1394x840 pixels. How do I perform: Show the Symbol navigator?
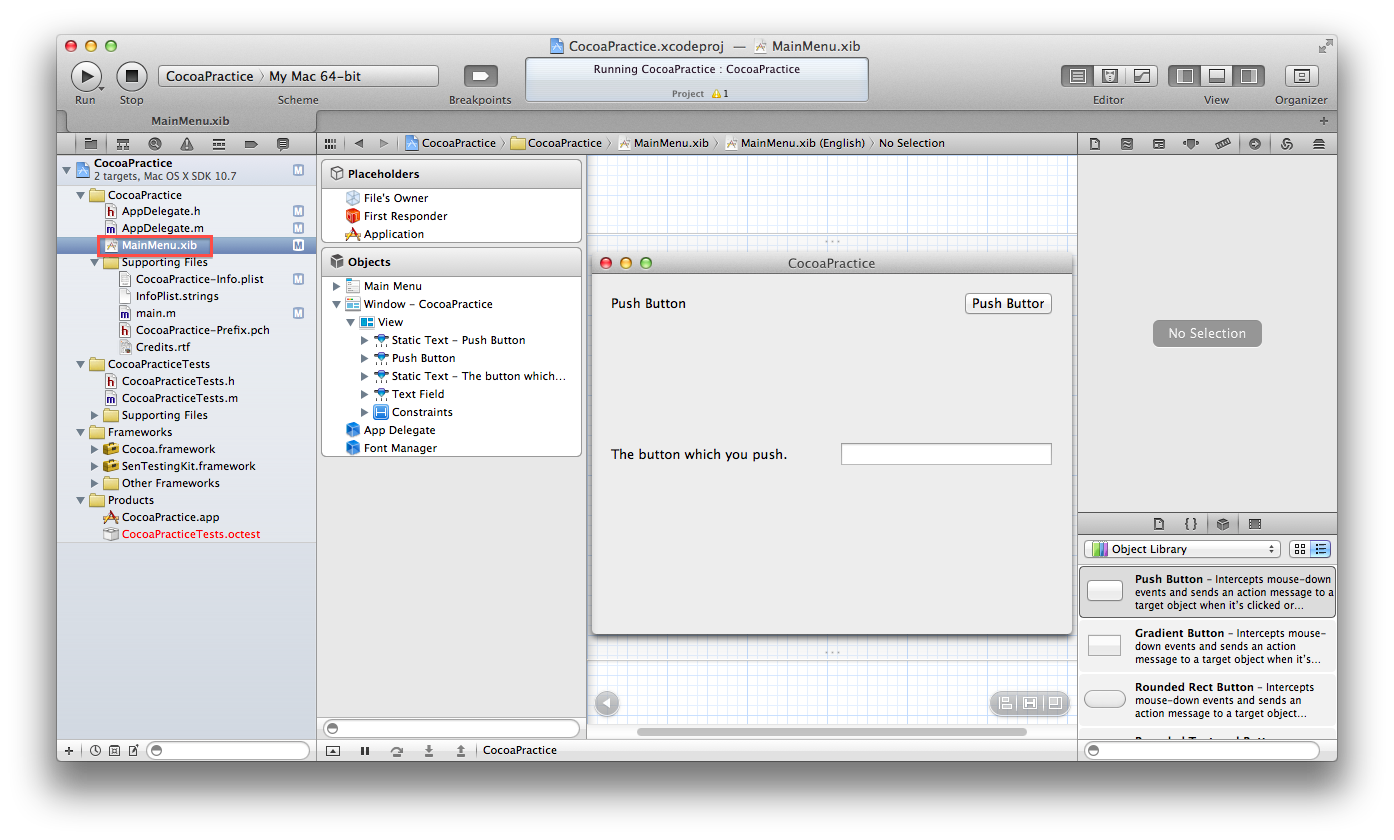click(123, 143)
